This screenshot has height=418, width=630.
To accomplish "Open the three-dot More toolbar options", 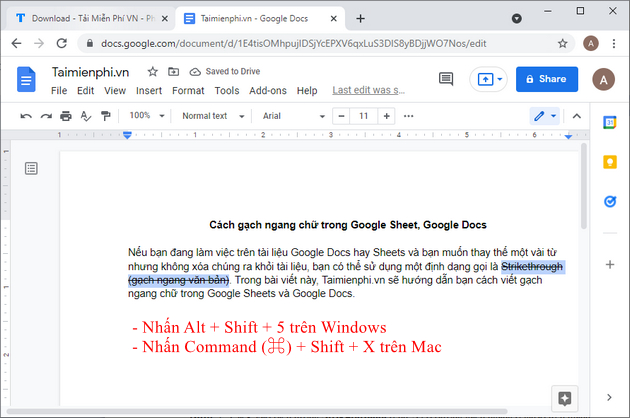I will pos(409,116).
